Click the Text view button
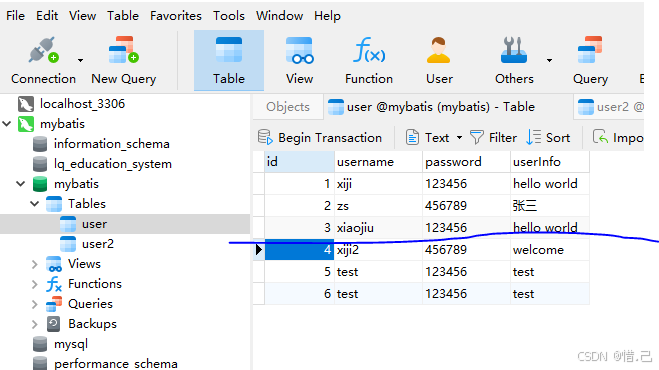The width and height of the screenshot is (659, 370). coord(427,137)
